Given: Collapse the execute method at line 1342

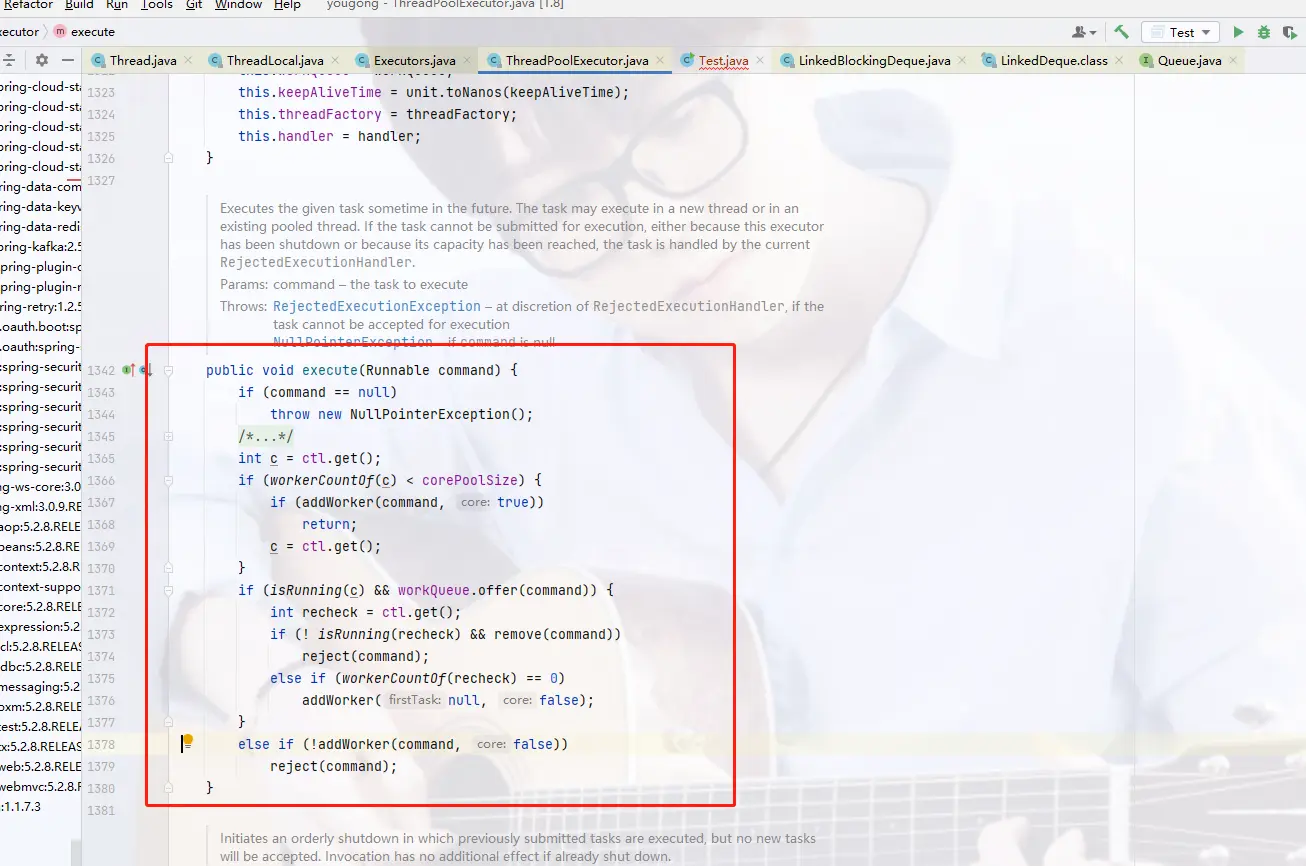Looking at the screenshot, I should [x=169, y=371].
